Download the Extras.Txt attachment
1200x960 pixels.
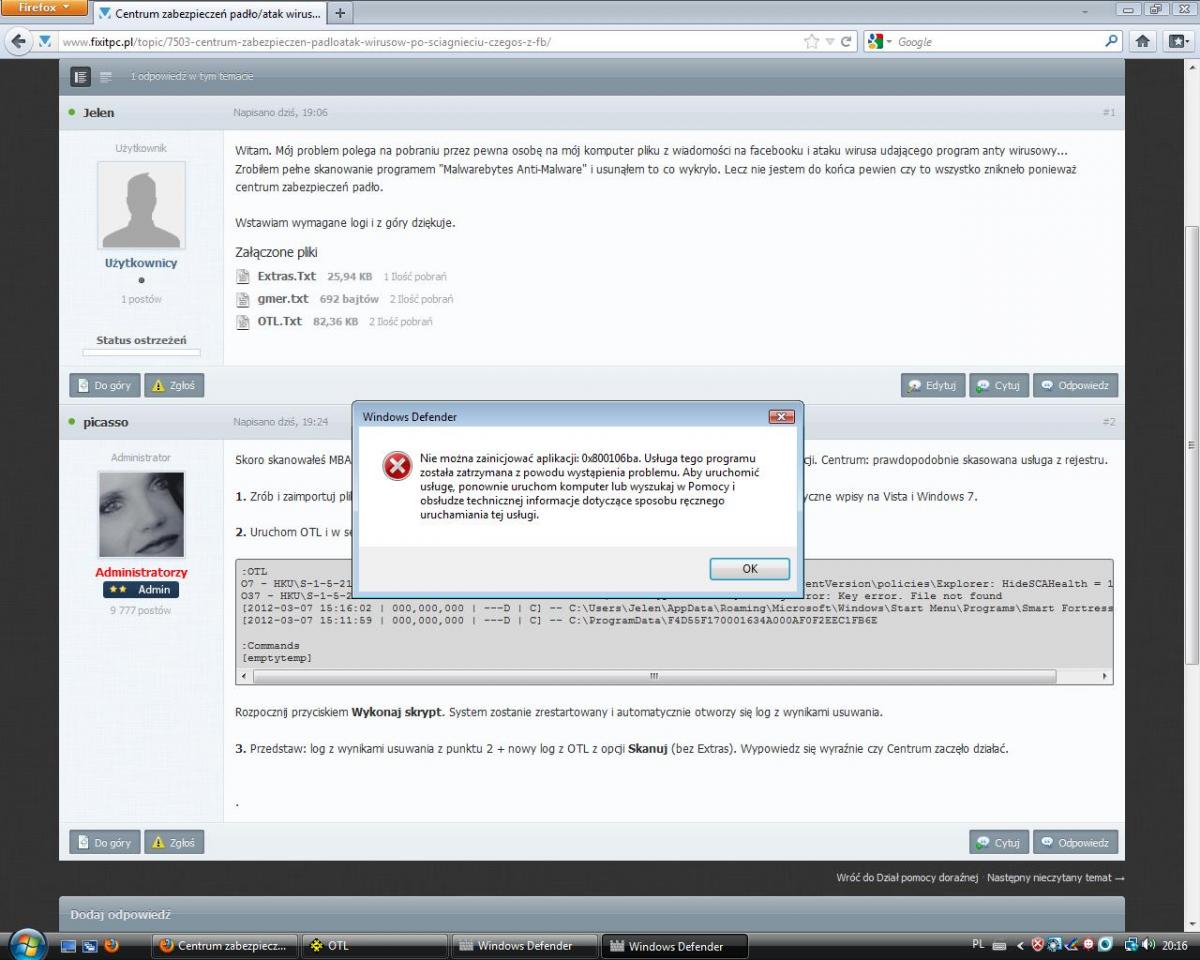[286, 276]
